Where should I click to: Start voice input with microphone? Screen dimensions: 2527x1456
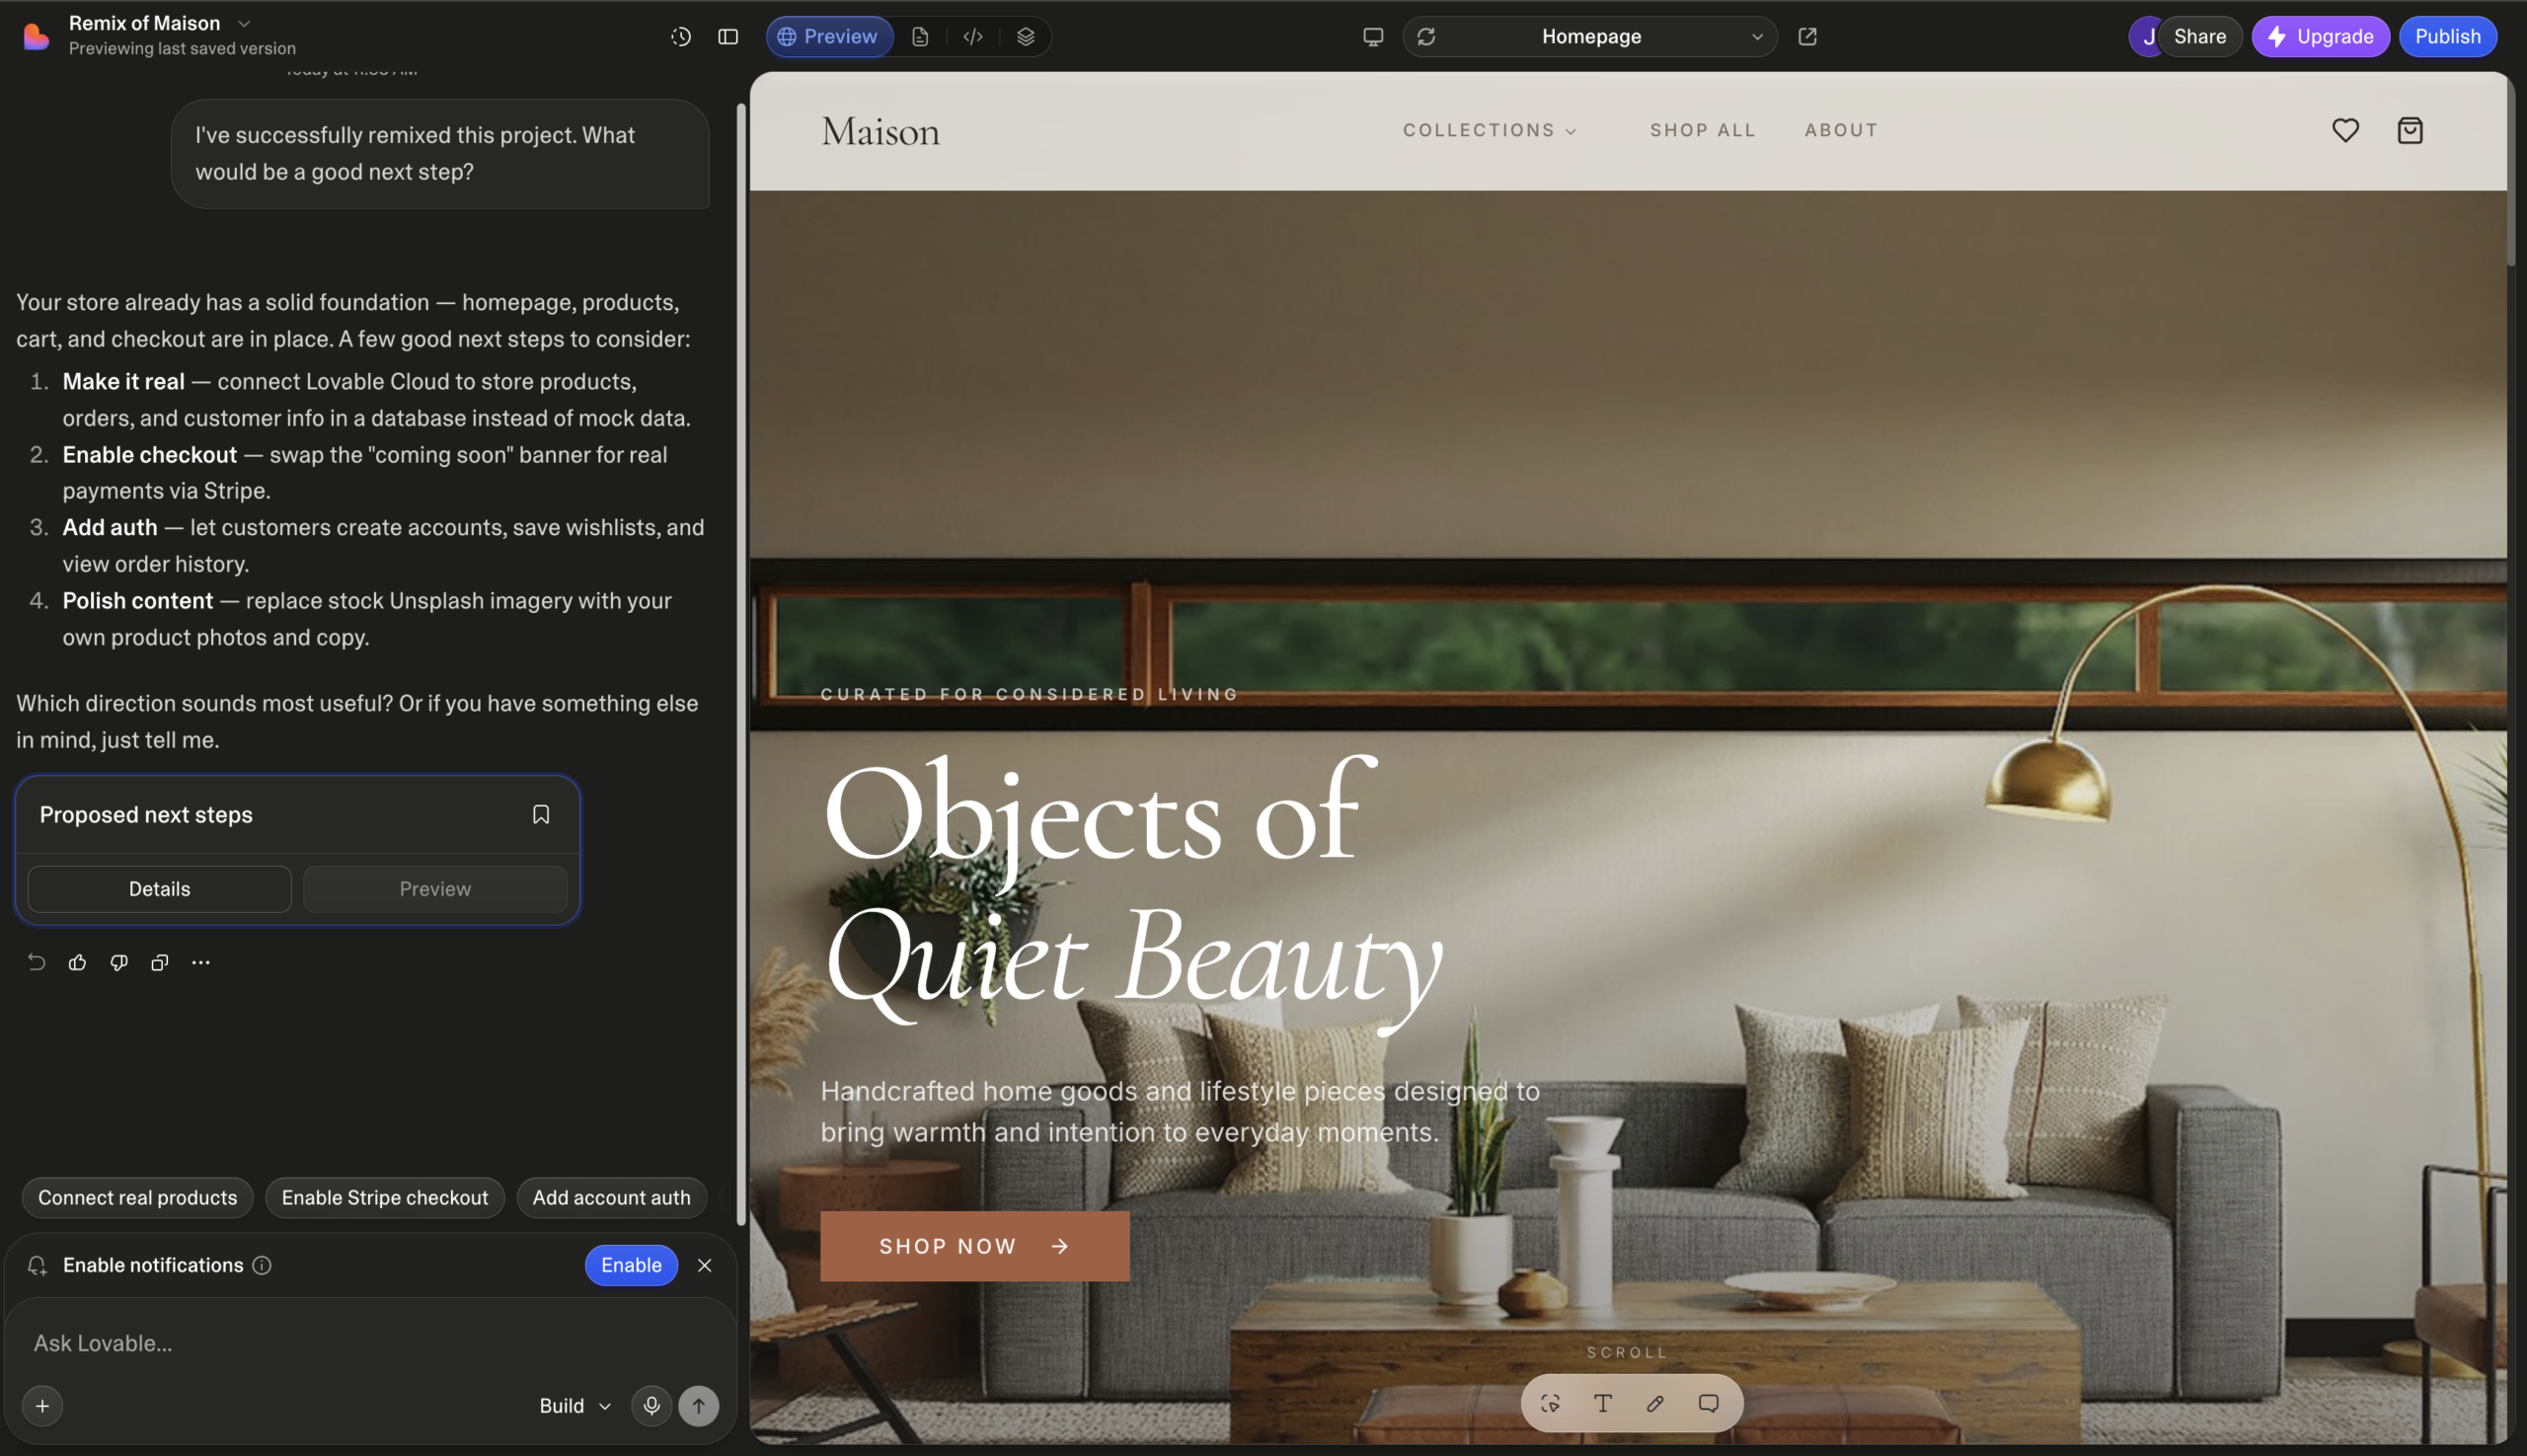click(x=651, y=1405)
